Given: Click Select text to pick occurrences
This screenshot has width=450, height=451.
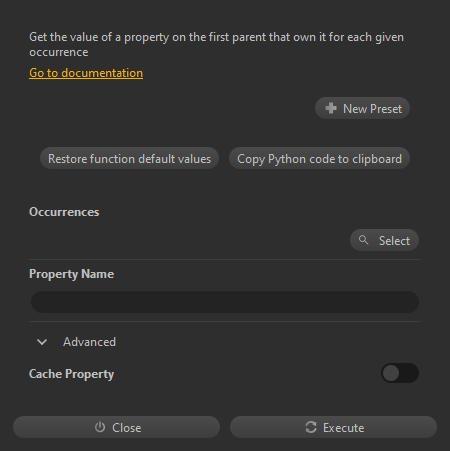Looking at the screenshot, I should tap(394, 241).
